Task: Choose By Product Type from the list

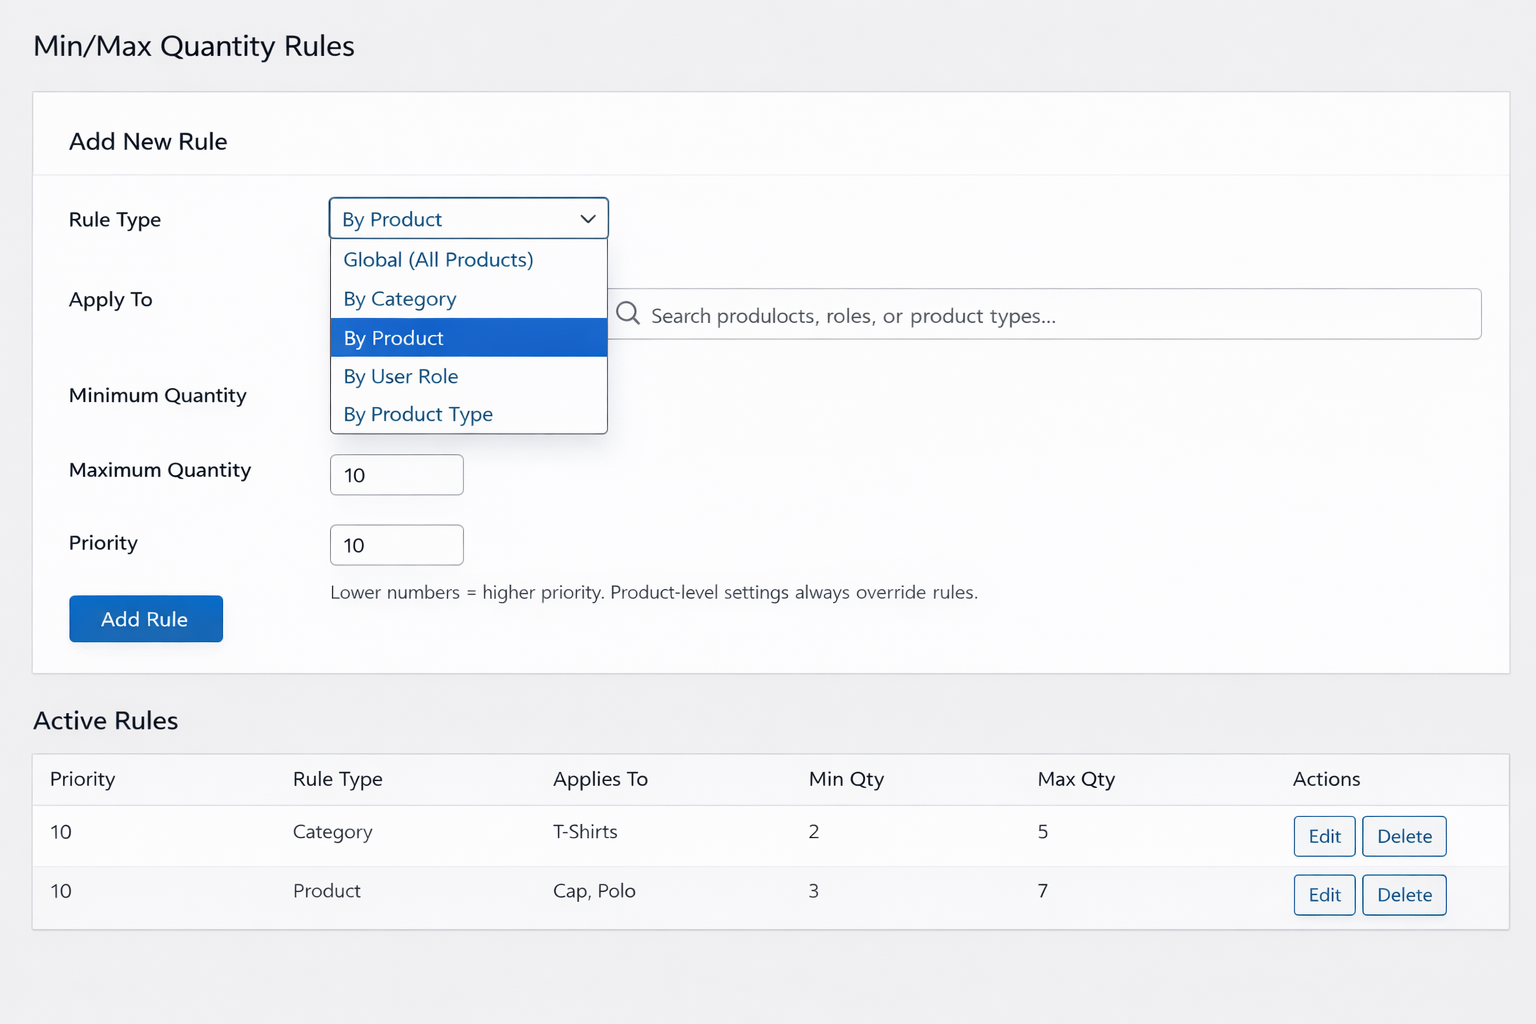Action: (x=418, y=414)
